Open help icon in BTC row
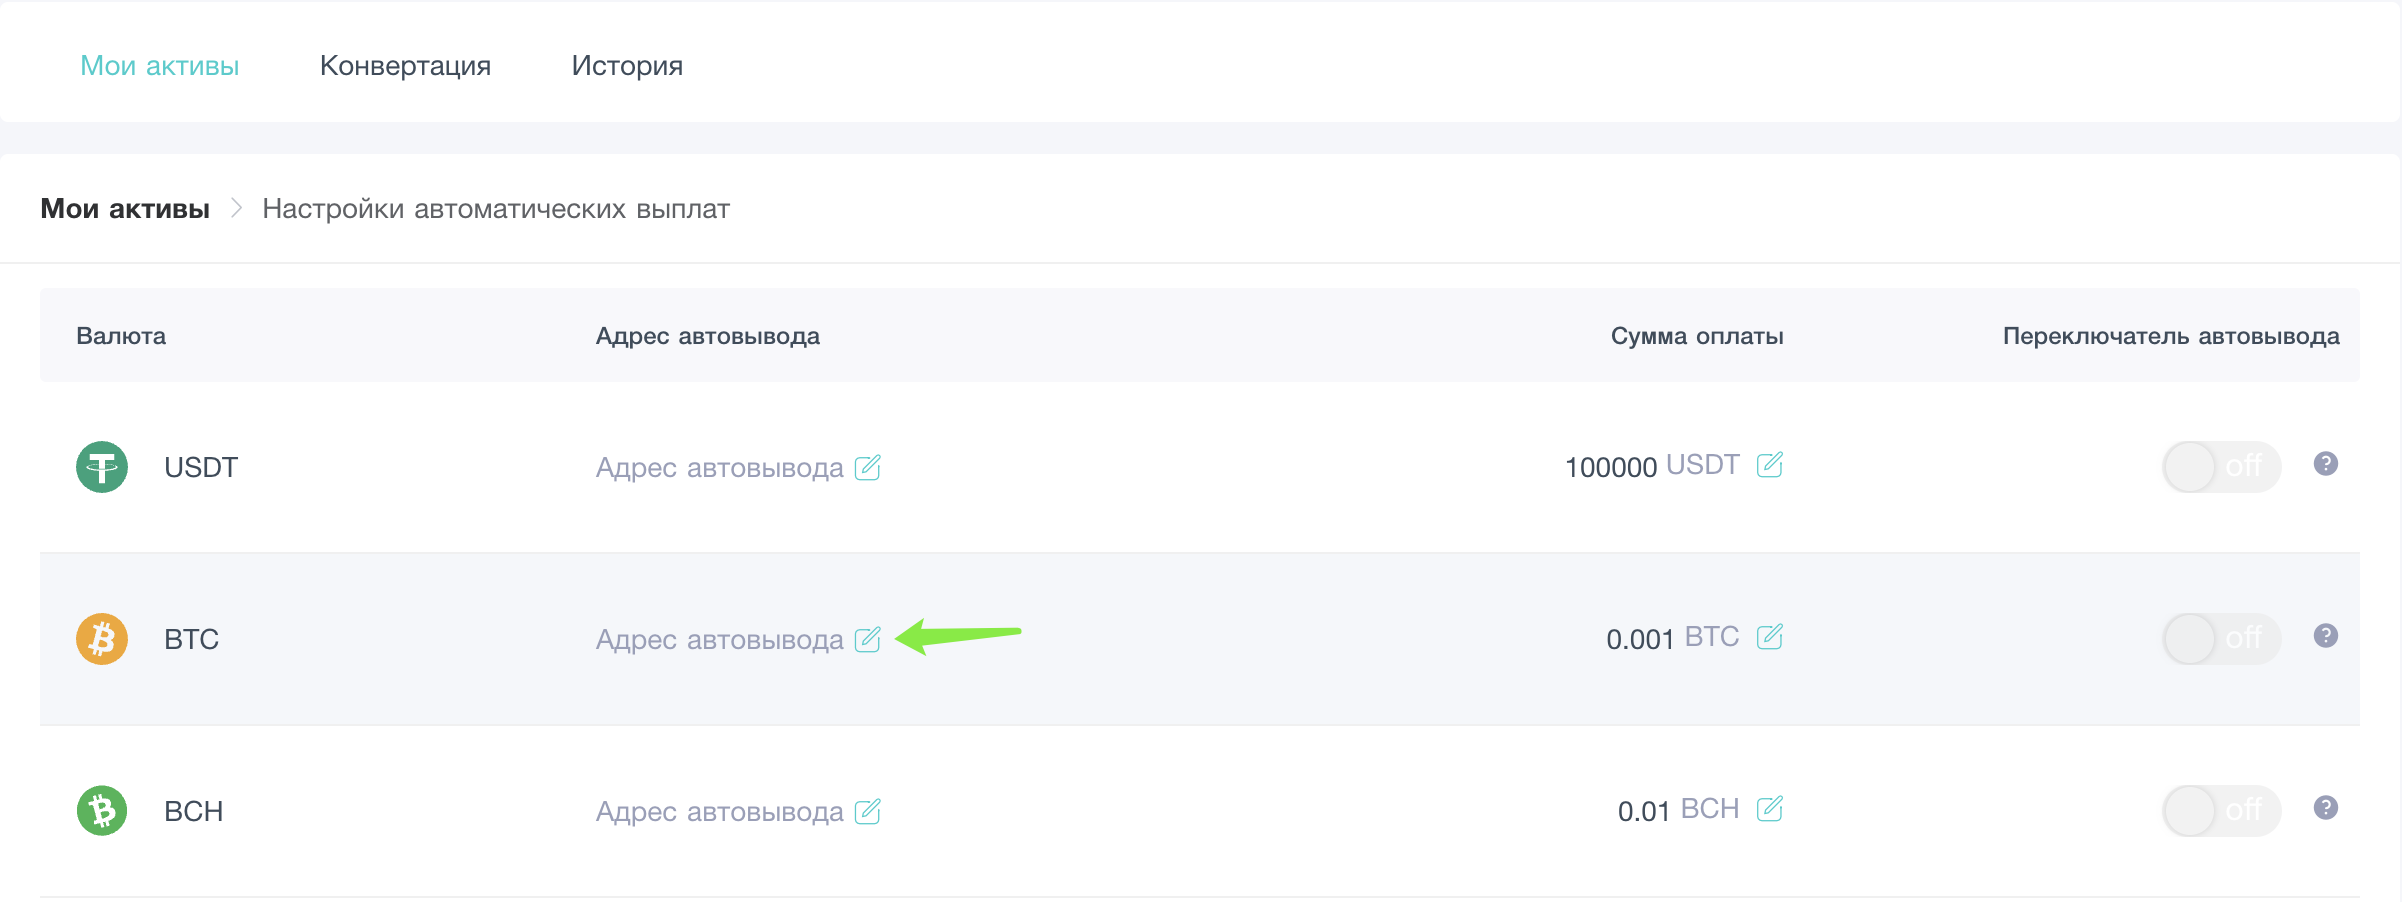Image resolution: width=2402 pixels, height=902 pixels. (x=2326, y=636)
